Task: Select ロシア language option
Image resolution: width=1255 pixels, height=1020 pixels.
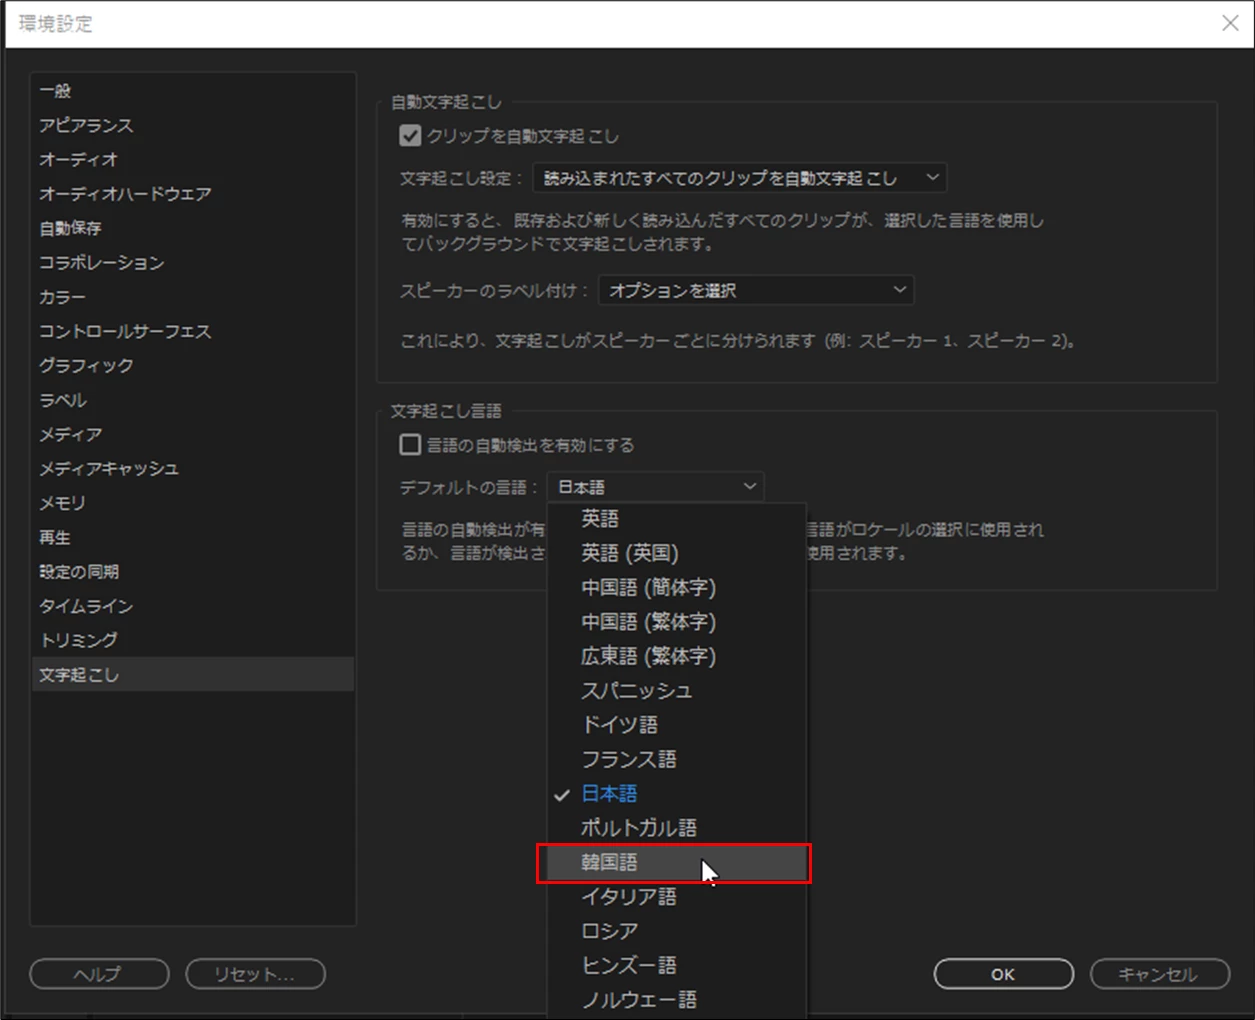Action: tap(677, 931)
